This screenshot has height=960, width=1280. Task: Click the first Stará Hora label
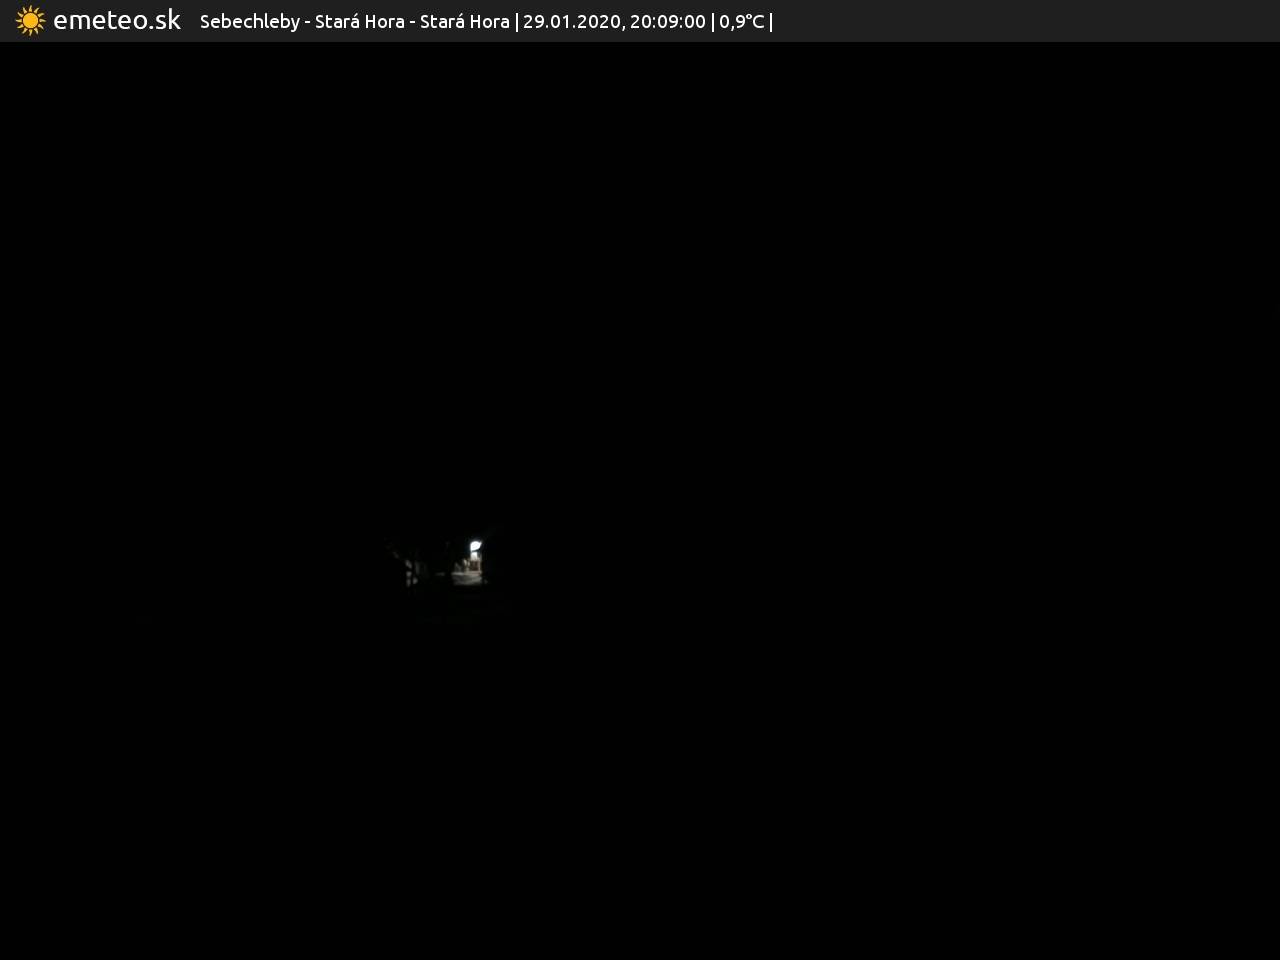[359, 22]
